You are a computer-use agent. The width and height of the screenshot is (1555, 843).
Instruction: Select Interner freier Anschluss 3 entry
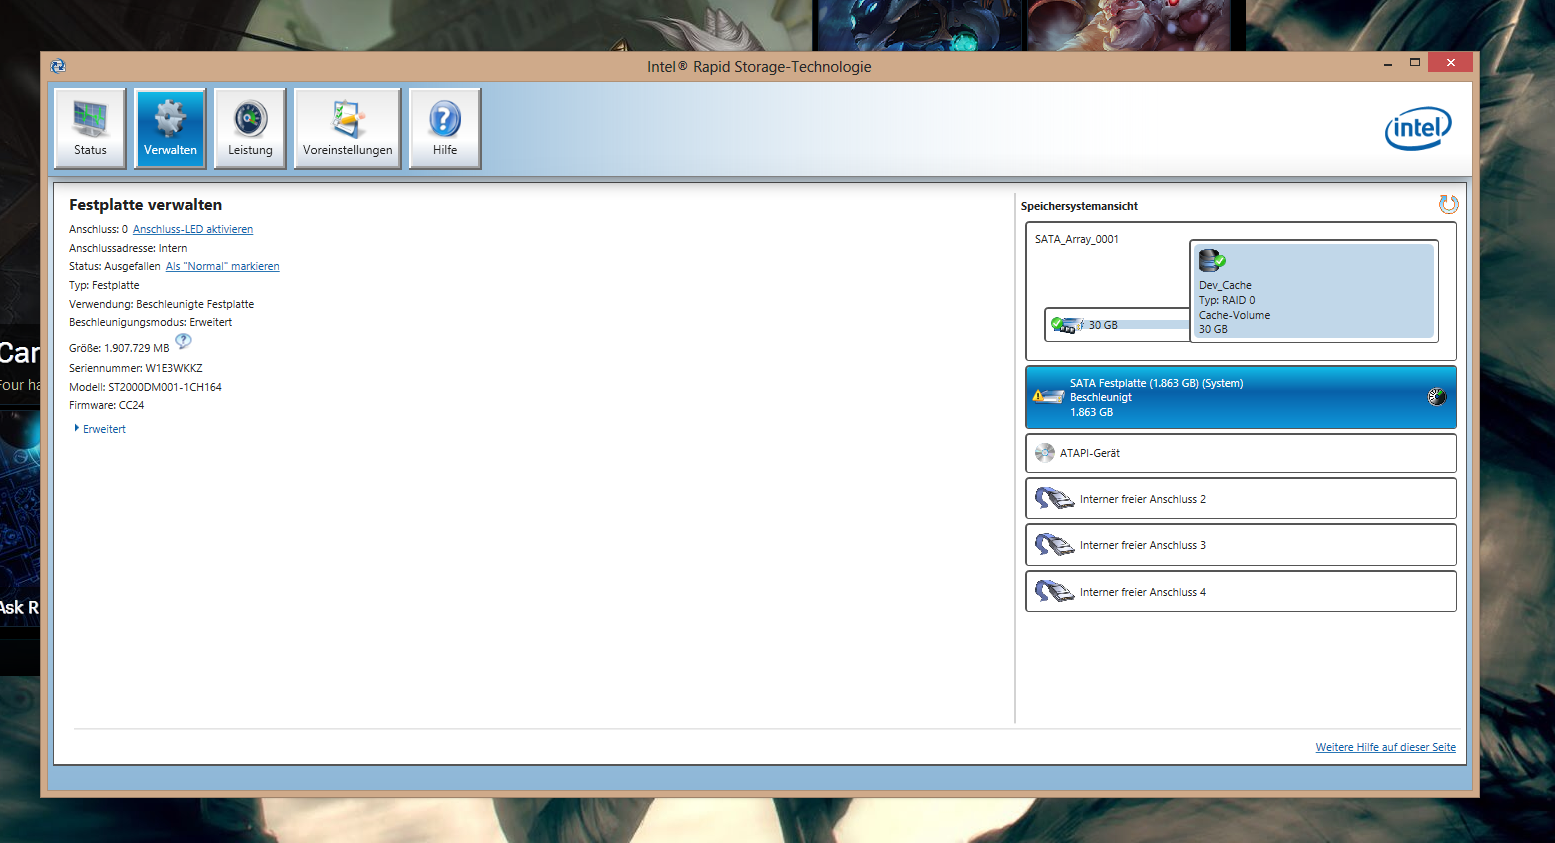coord(1240,545)
